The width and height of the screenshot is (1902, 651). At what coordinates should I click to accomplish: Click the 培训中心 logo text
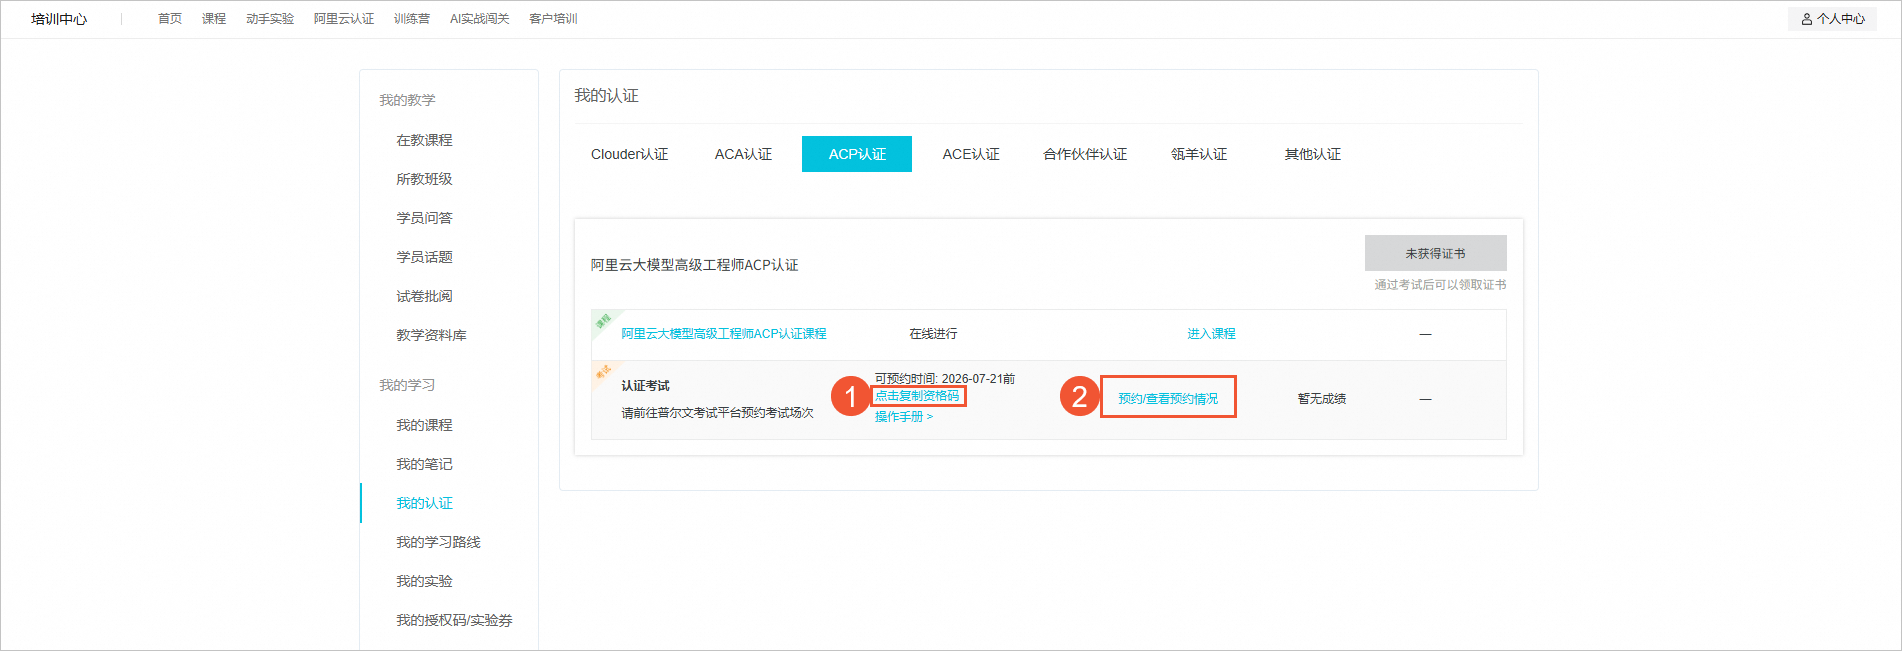point(59,19)
